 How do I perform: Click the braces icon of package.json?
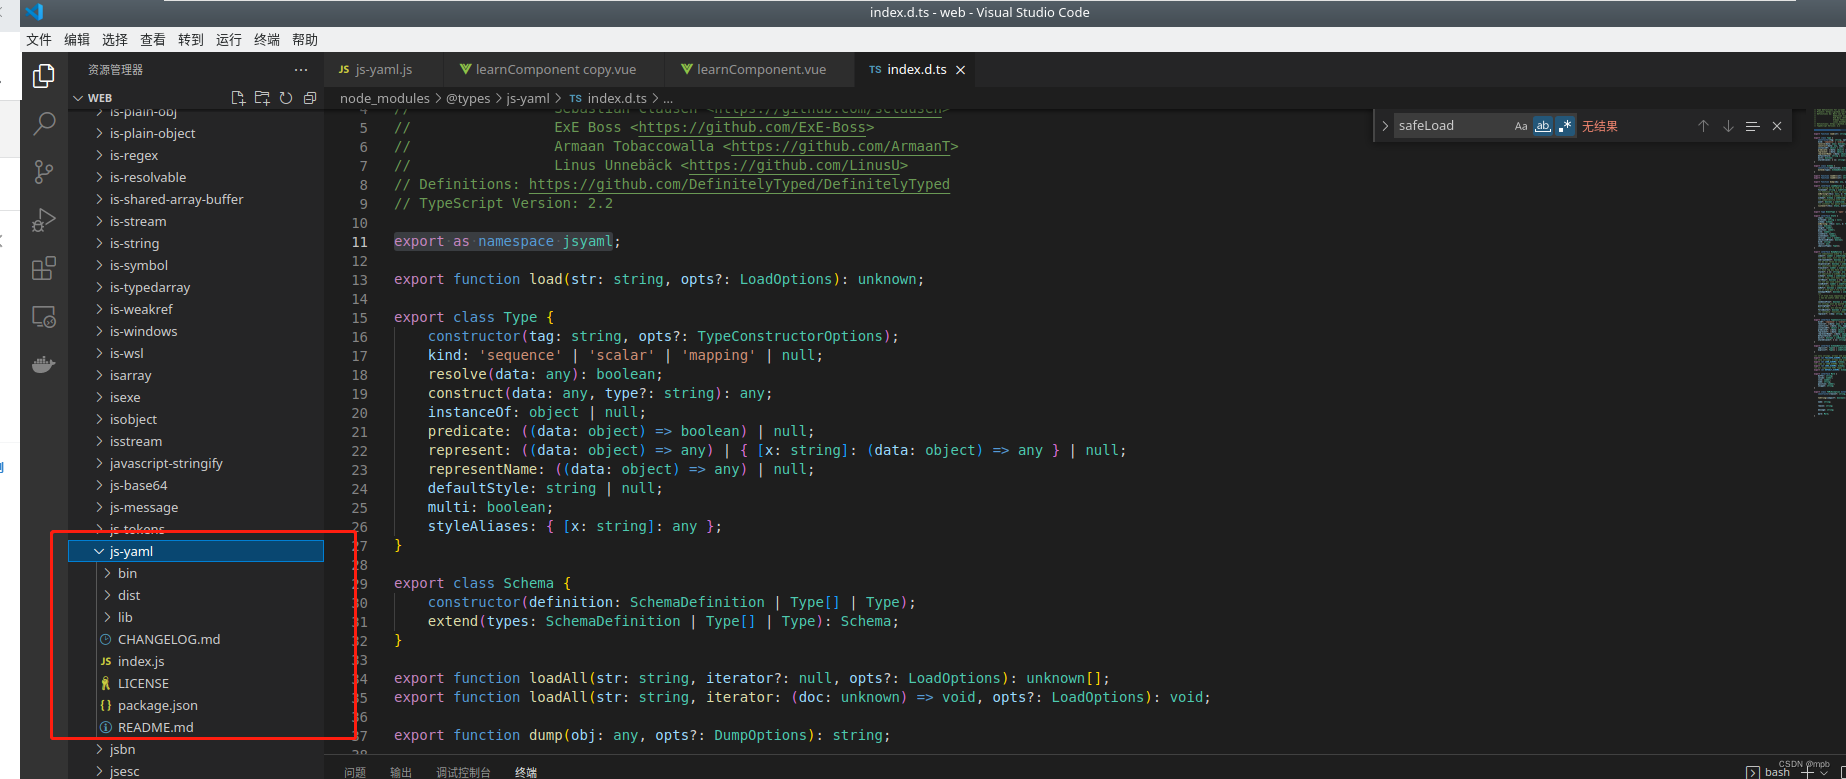pos(106,705)
